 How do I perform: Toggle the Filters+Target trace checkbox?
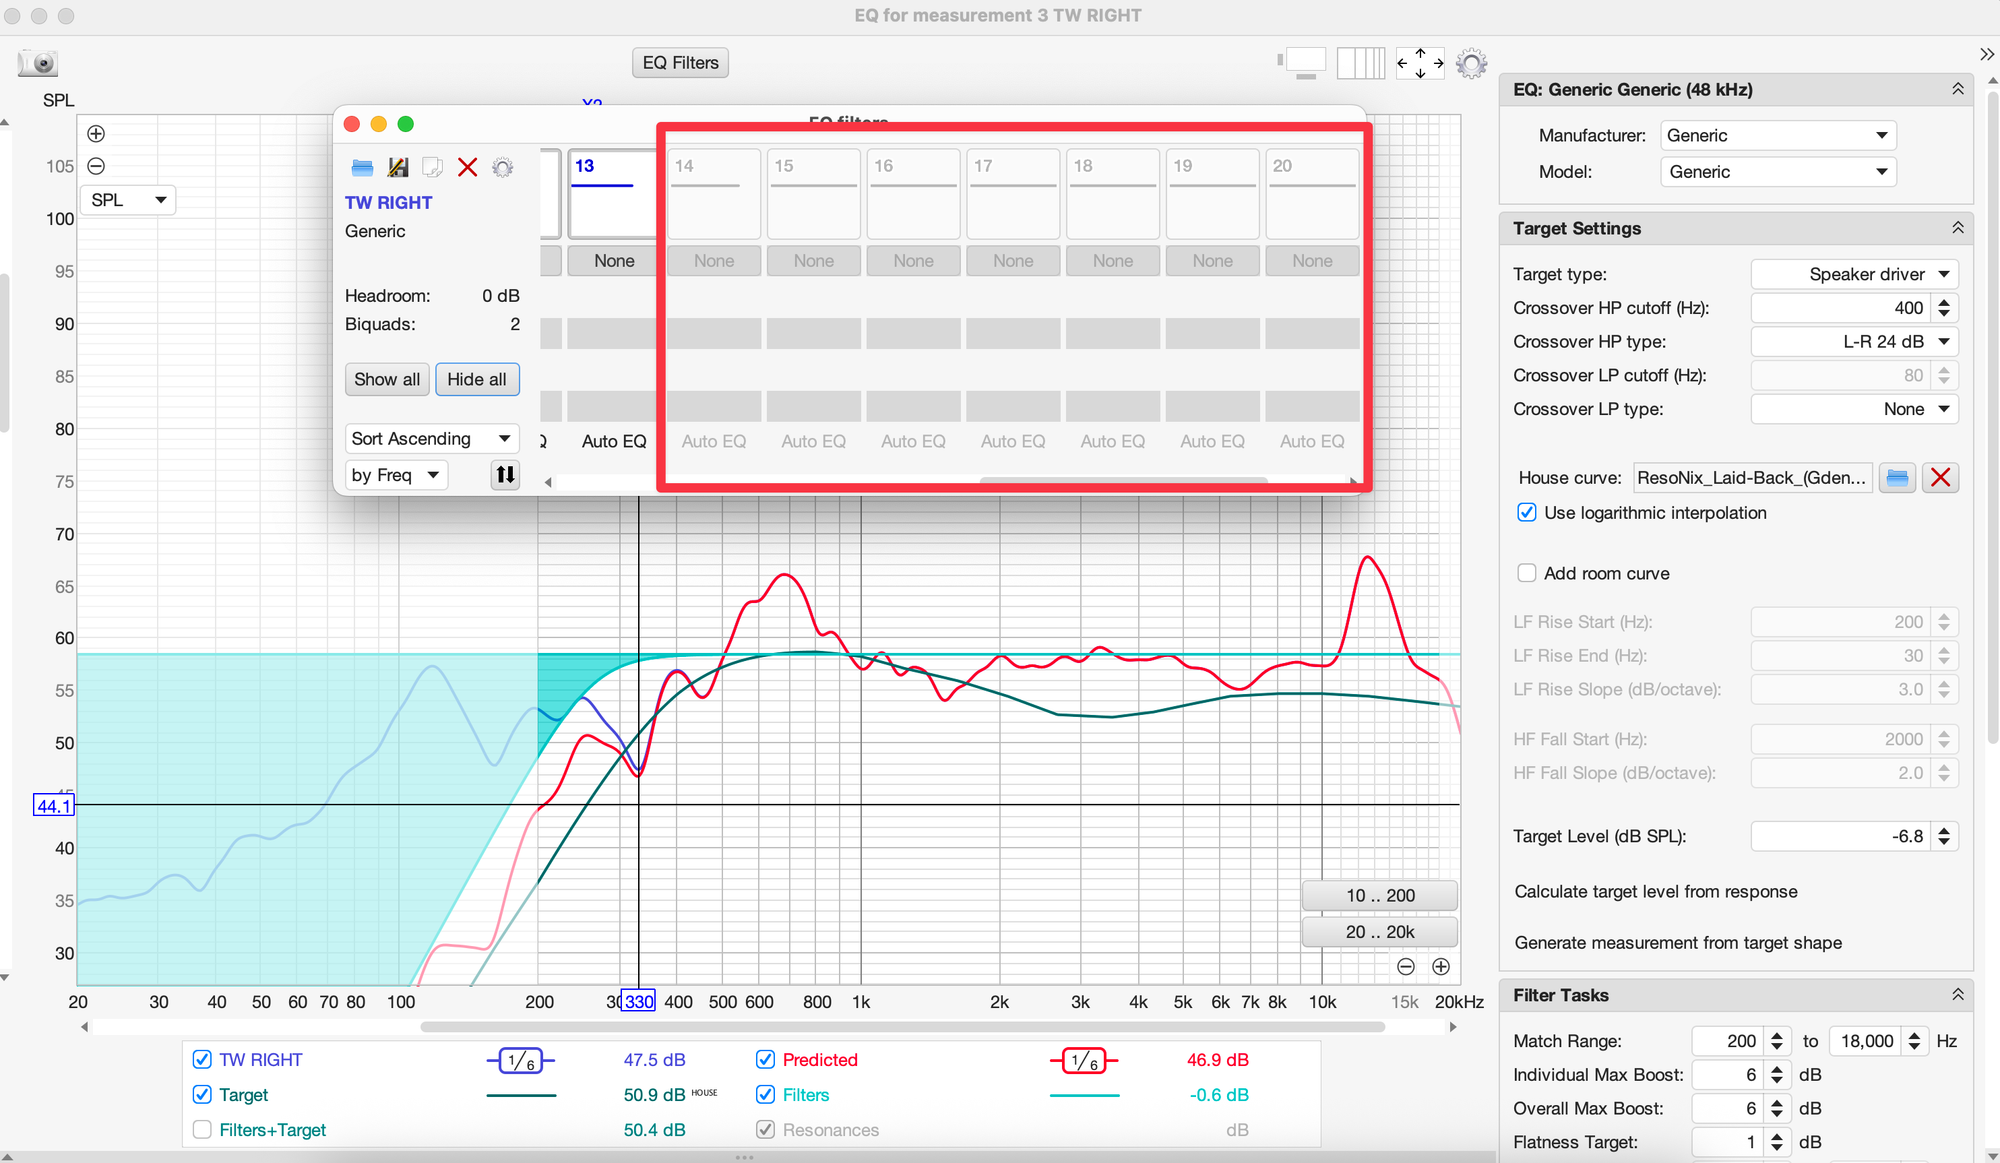tap(202, 1129)
